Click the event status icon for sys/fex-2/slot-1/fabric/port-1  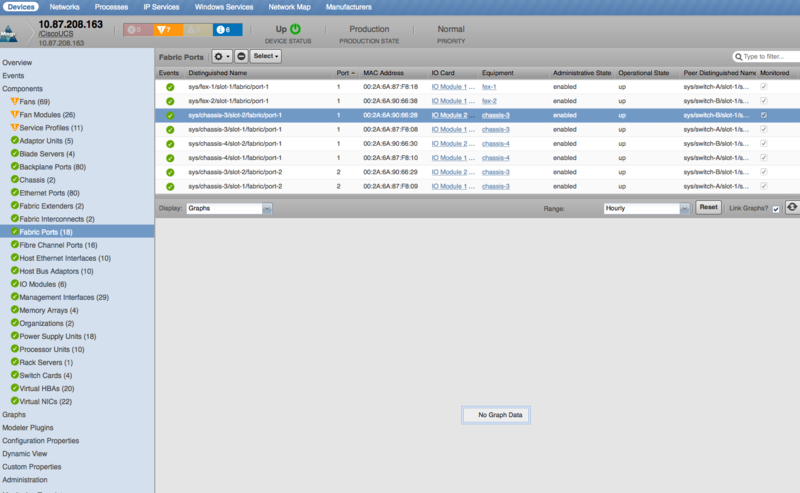click(170, 102)
